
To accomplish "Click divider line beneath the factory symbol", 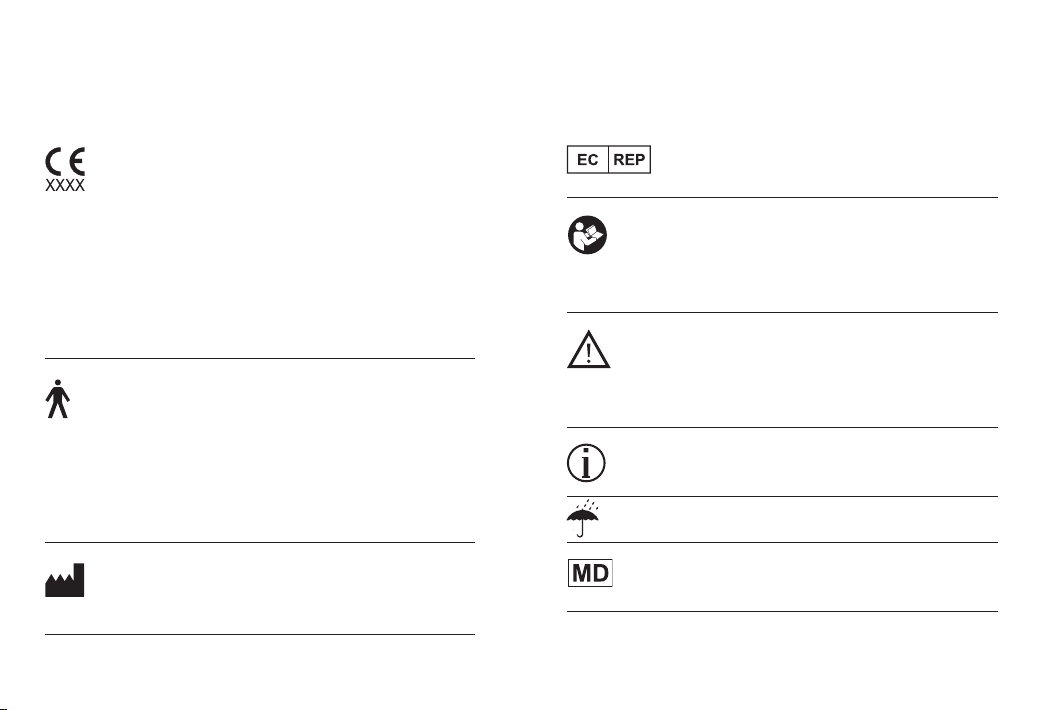I will coord(260,635).
